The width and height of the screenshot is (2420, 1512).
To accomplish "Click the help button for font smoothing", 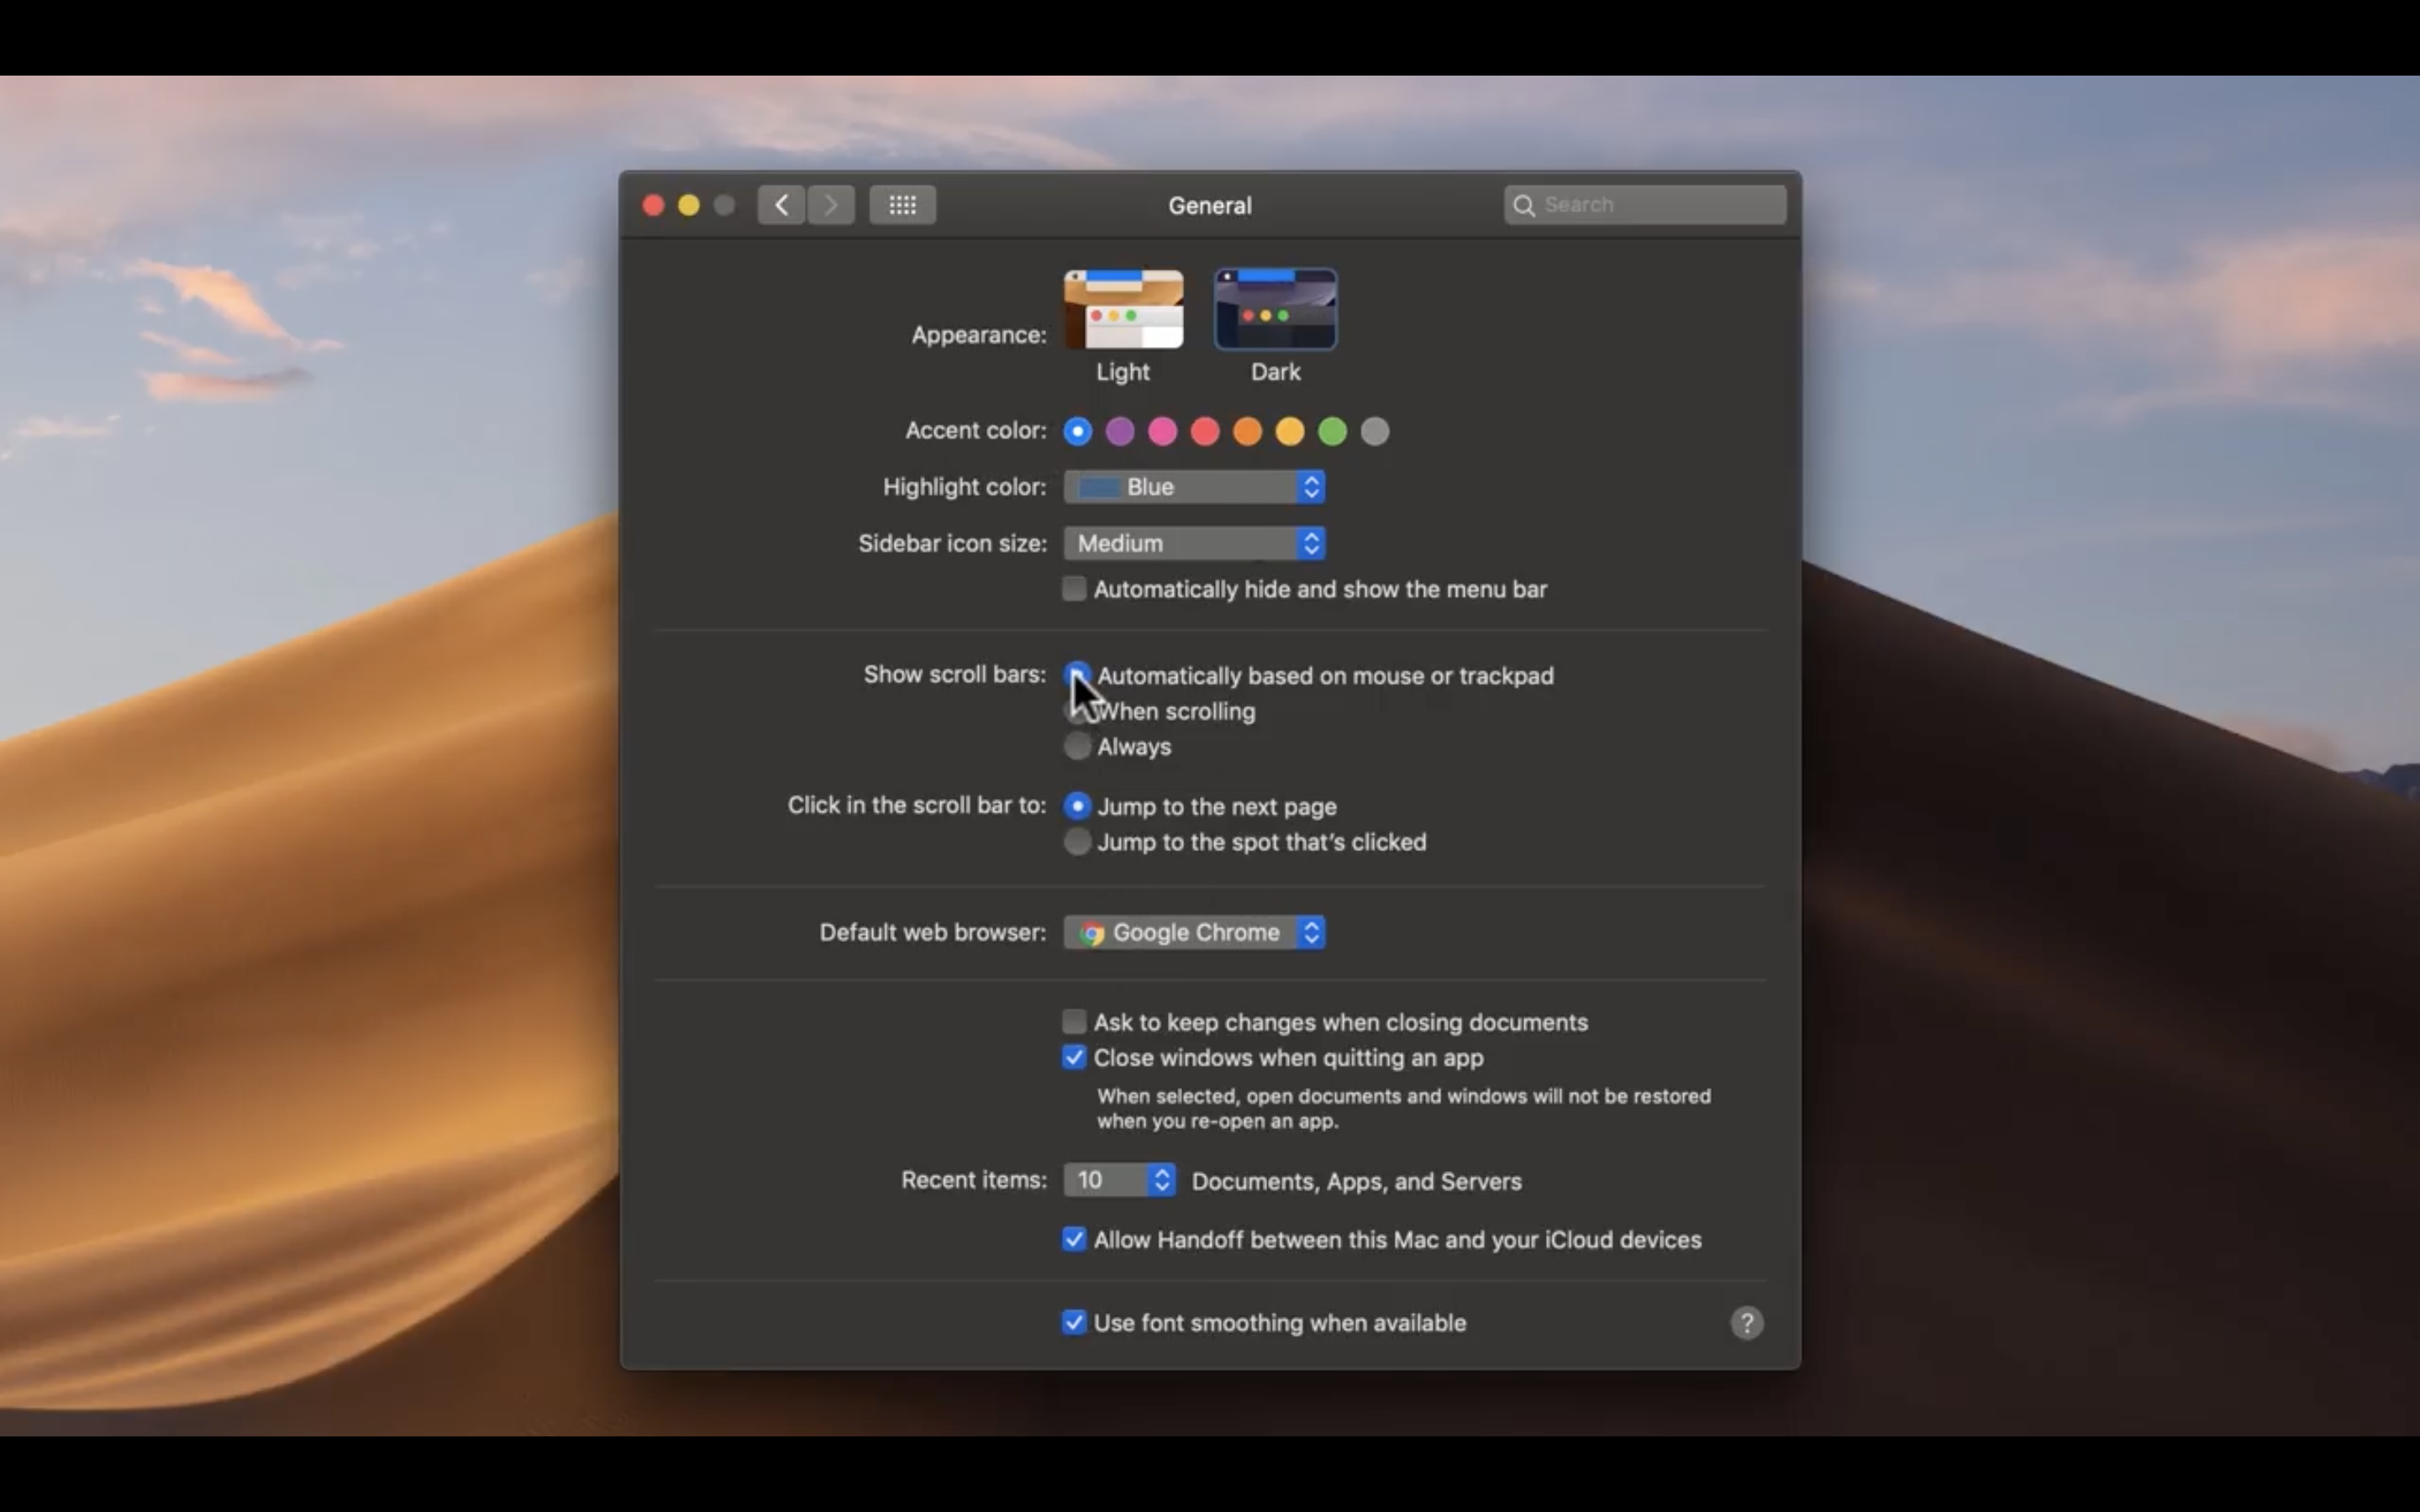I will click(x=1748, y=1322).
